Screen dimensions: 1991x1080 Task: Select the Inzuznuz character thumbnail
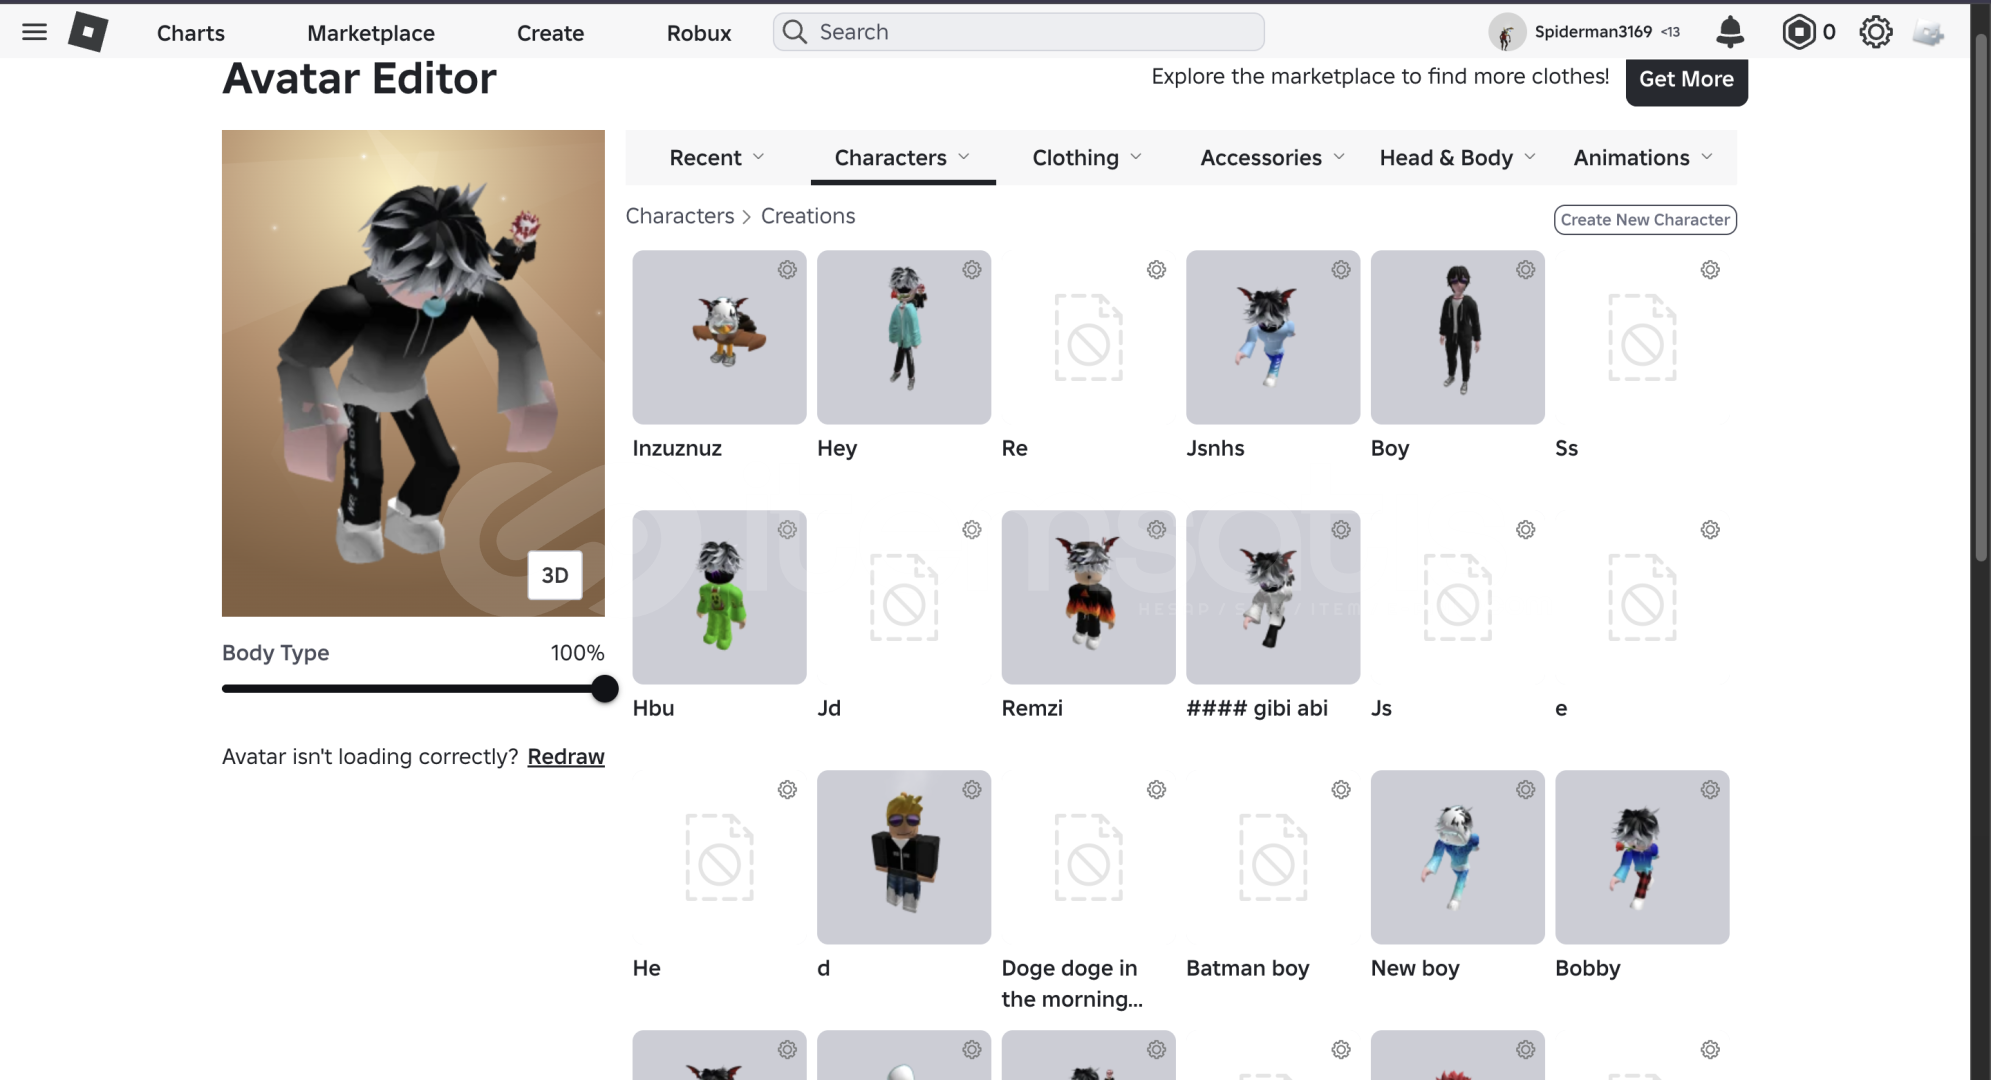pyautogui.click(x=719, y=337)
